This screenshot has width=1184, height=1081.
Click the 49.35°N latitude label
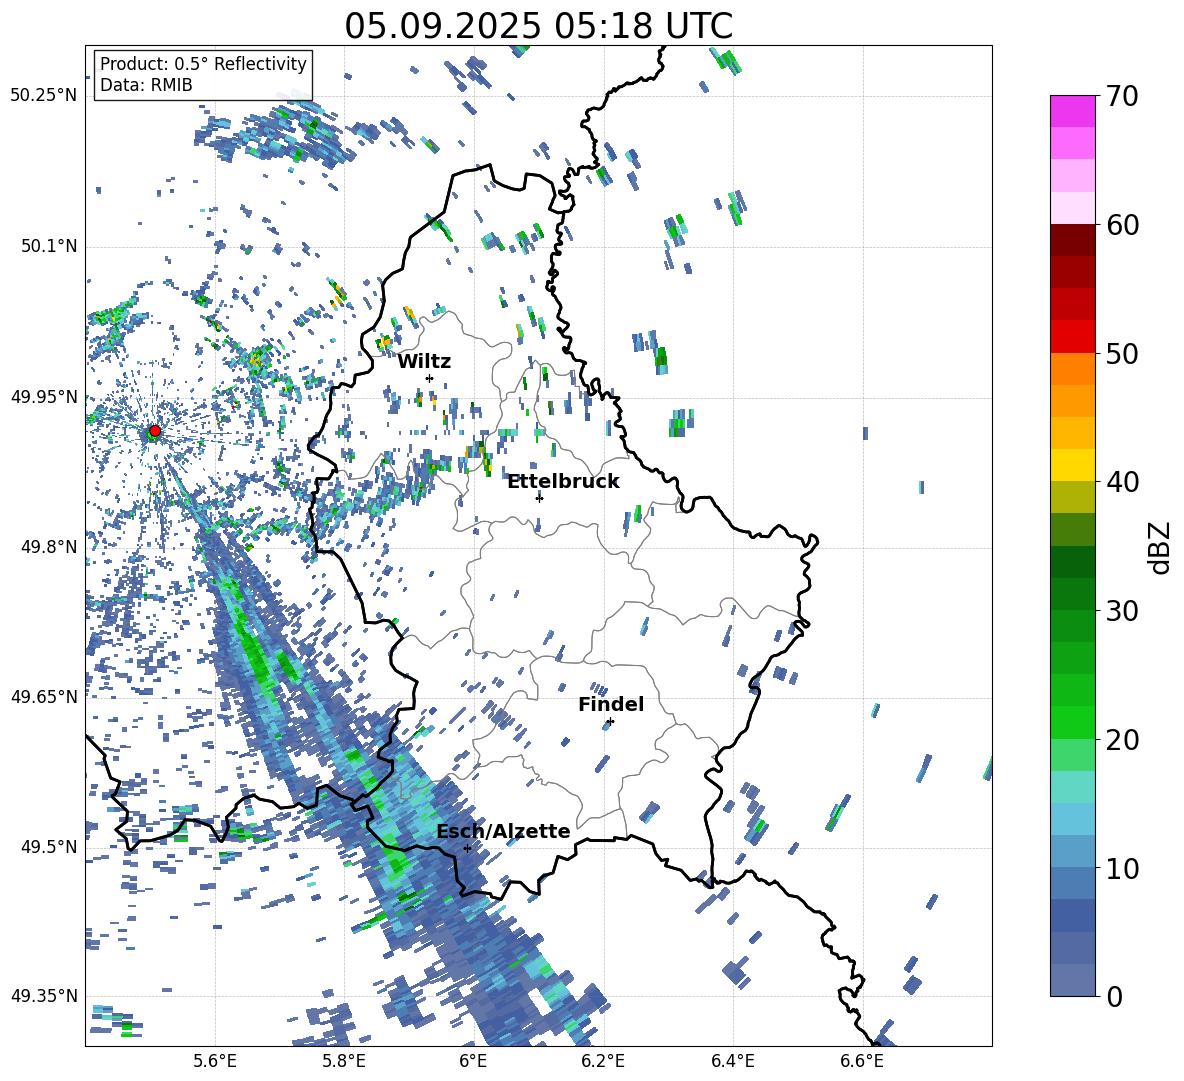(44, 996)
